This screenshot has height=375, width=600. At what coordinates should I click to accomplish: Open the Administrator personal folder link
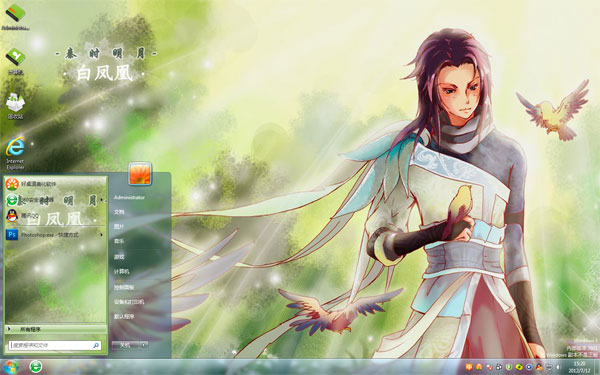point(129,197)
